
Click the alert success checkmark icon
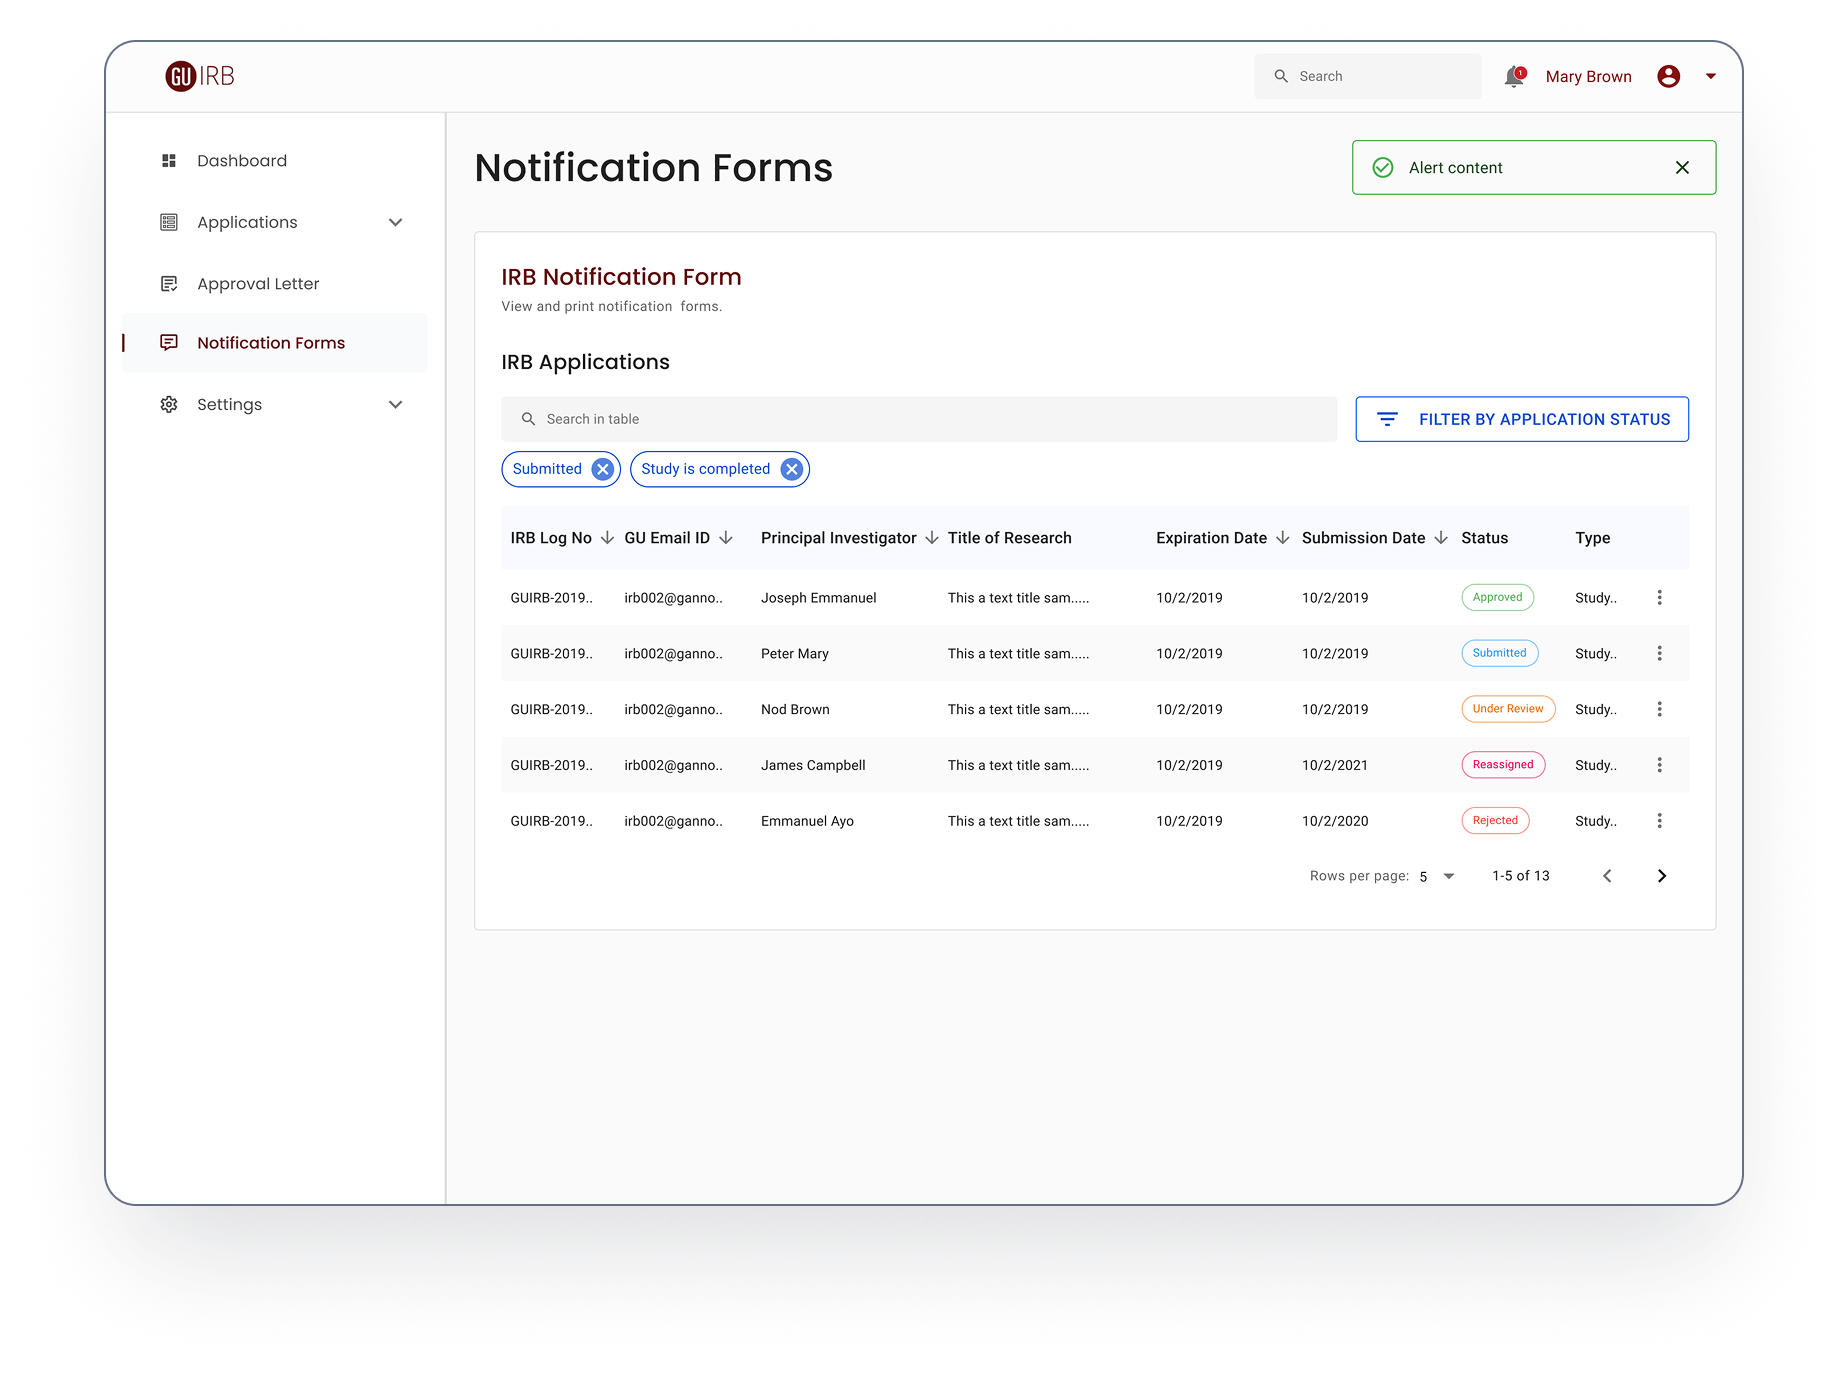click(x=1383, y=167)
